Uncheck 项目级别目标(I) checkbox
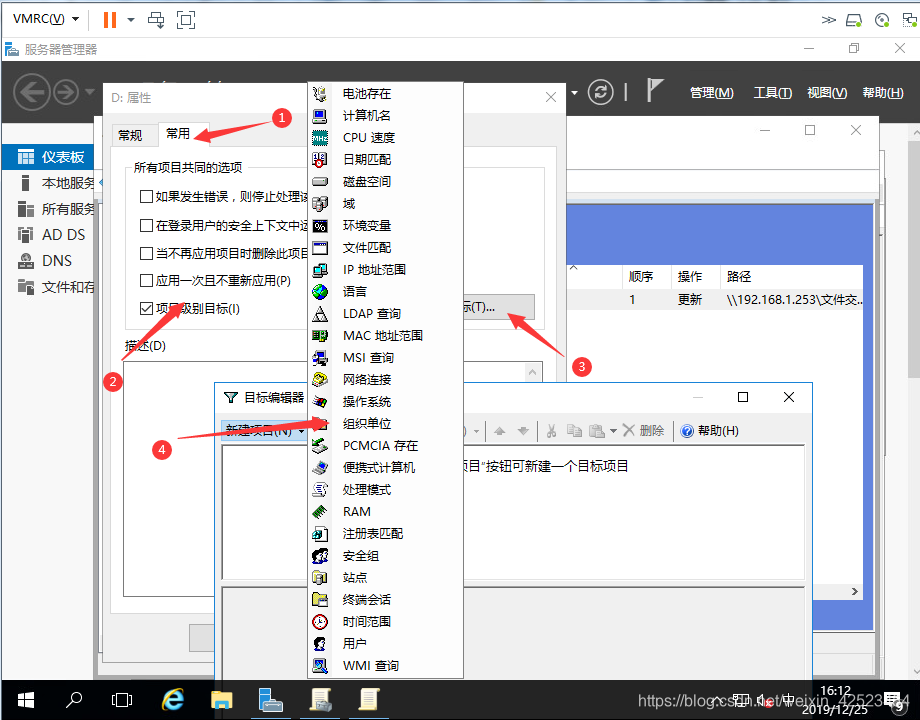 147,309
